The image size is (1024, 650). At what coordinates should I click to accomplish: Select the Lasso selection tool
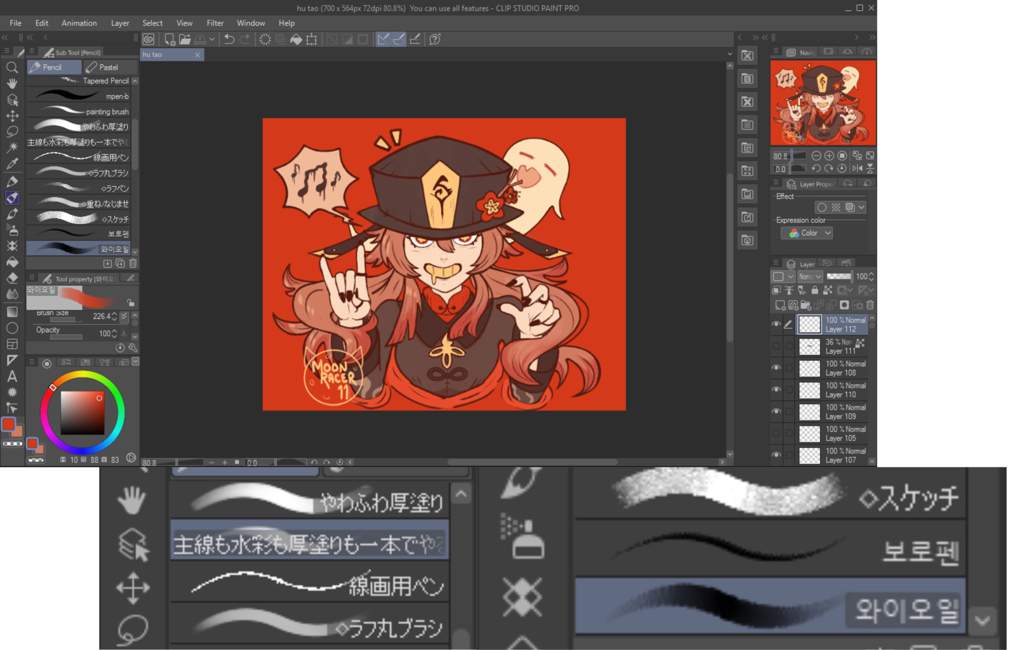[12, 131]
